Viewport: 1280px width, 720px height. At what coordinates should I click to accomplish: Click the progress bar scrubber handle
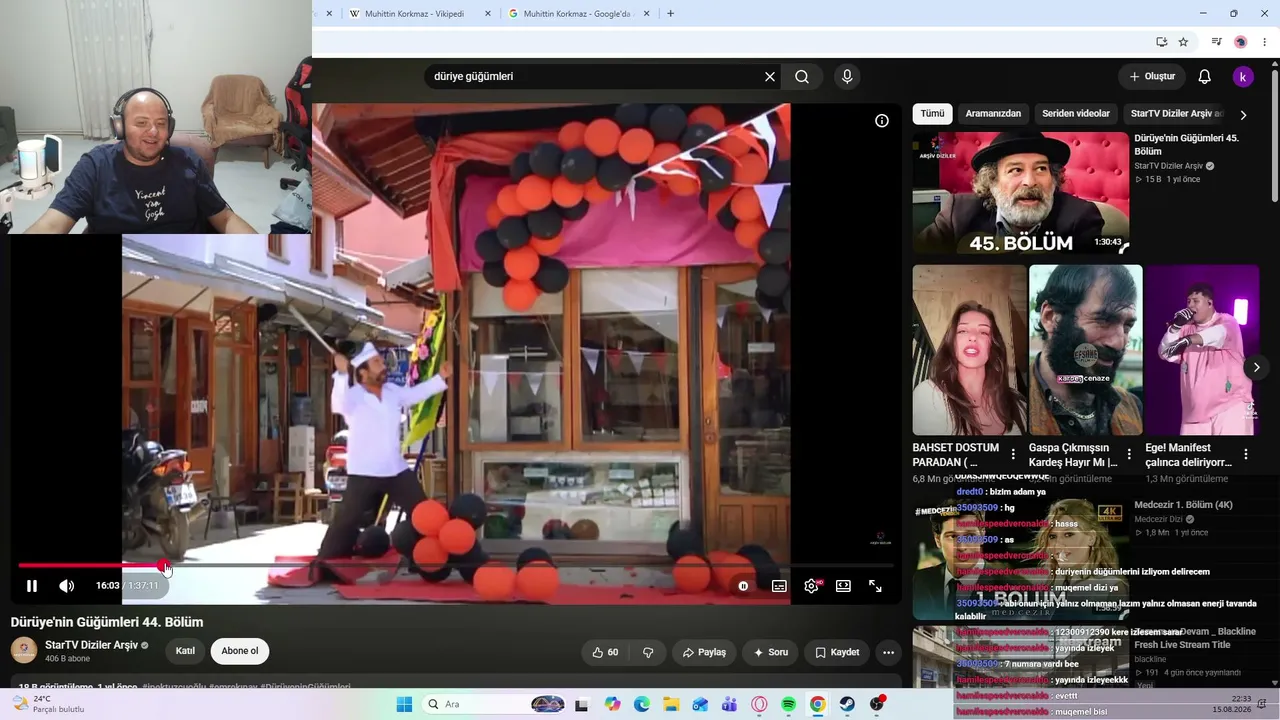click(164, 566)
